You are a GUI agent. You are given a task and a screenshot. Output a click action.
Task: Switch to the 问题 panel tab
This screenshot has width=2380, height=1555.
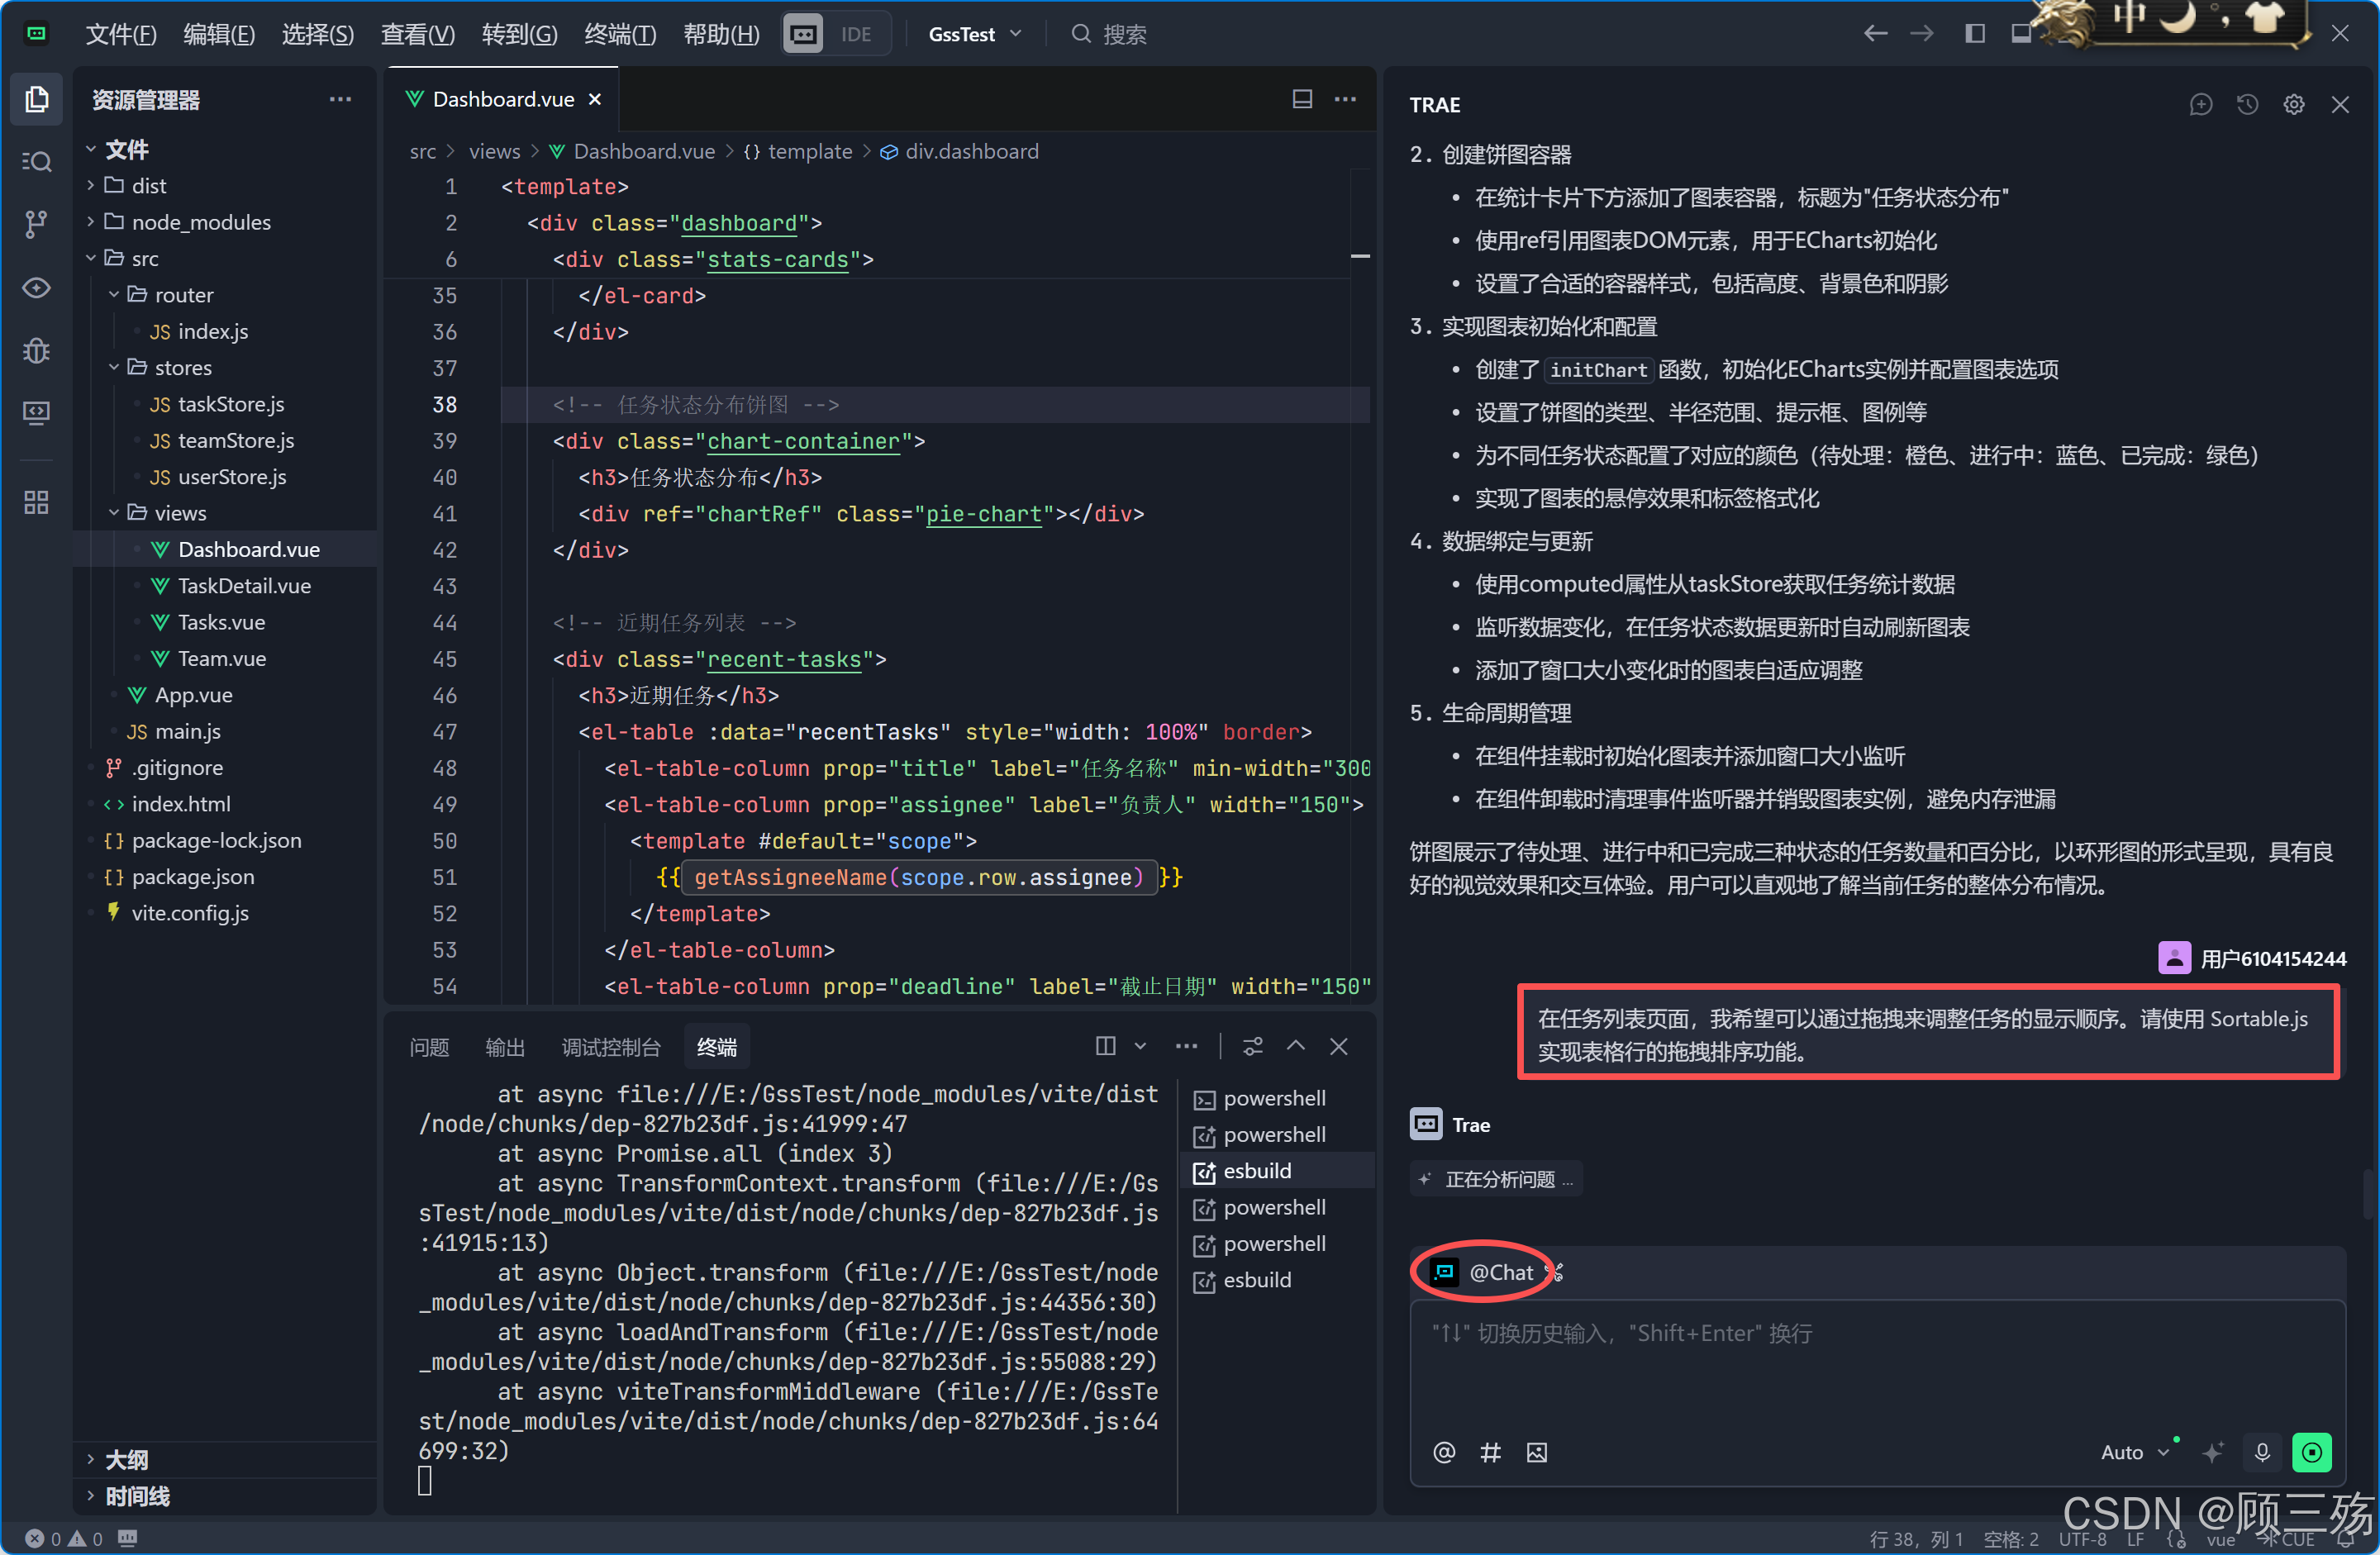coord(429,1047)
